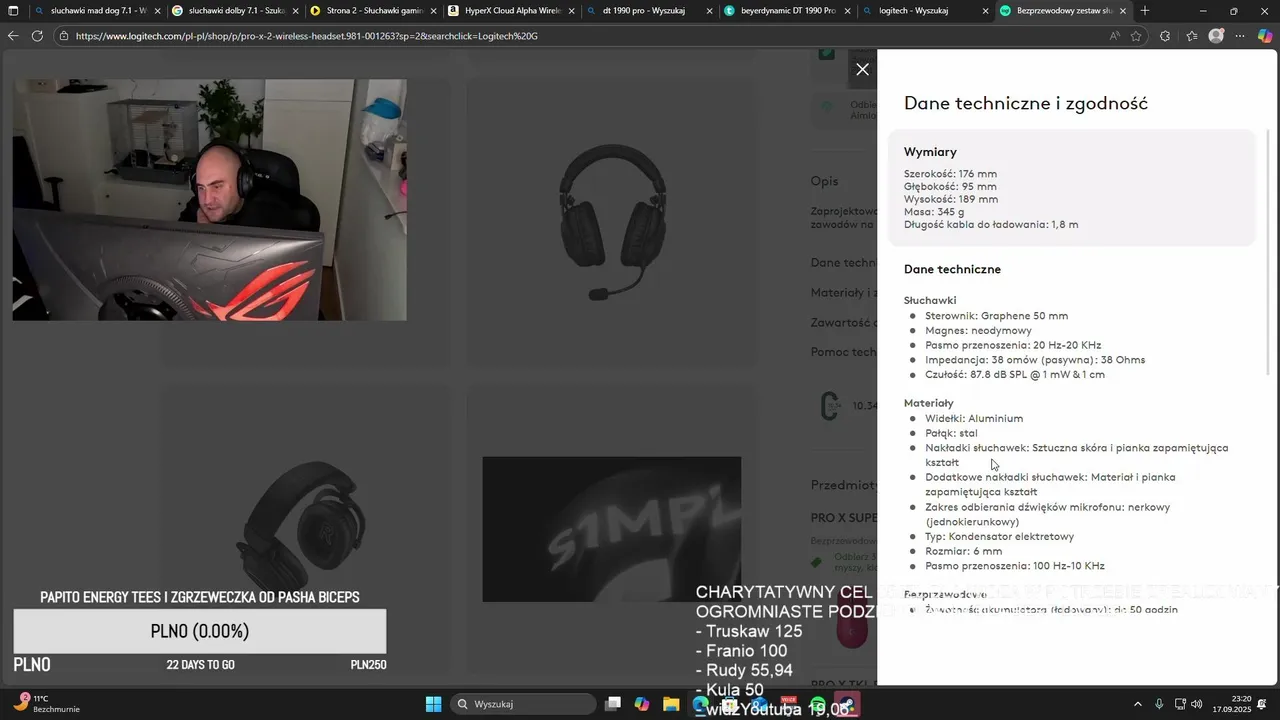Viewport: 1280px width, 720px height.
Task: Click the Logitech URL address bar
Action: pos(580,36)
